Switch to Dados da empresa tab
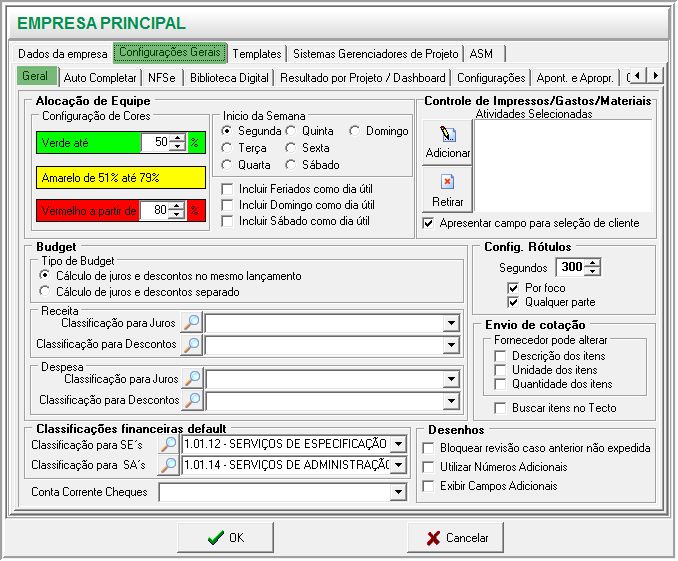 [63, 54]
